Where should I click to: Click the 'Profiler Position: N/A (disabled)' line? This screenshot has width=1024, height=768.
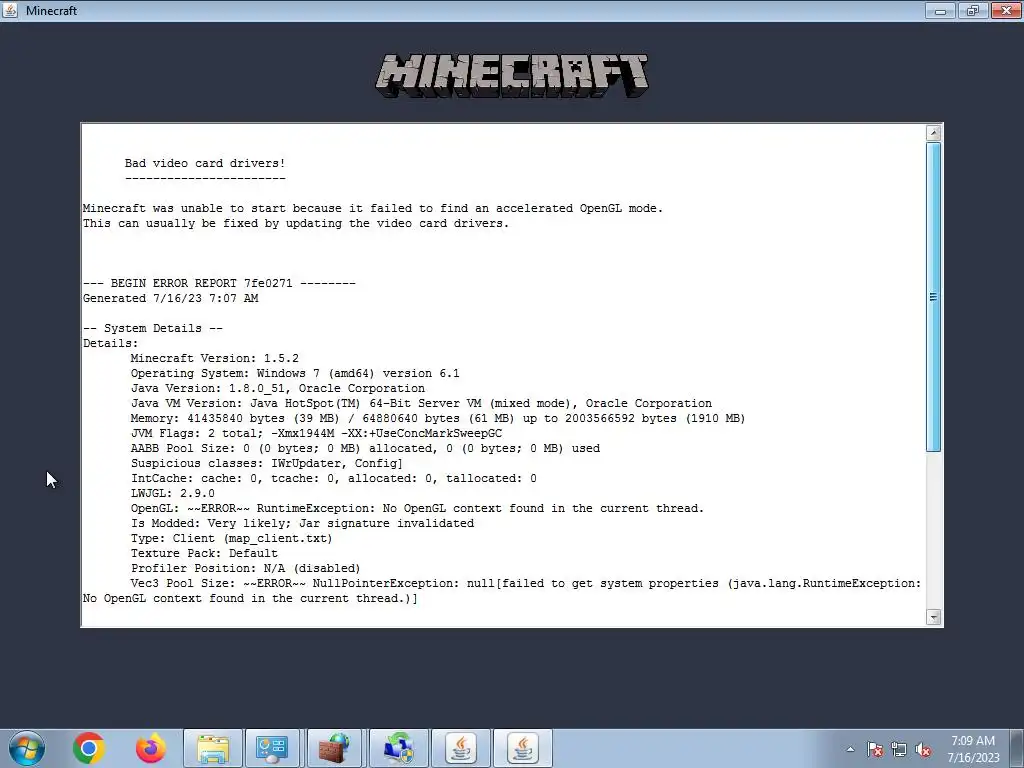tap(246, 569)
